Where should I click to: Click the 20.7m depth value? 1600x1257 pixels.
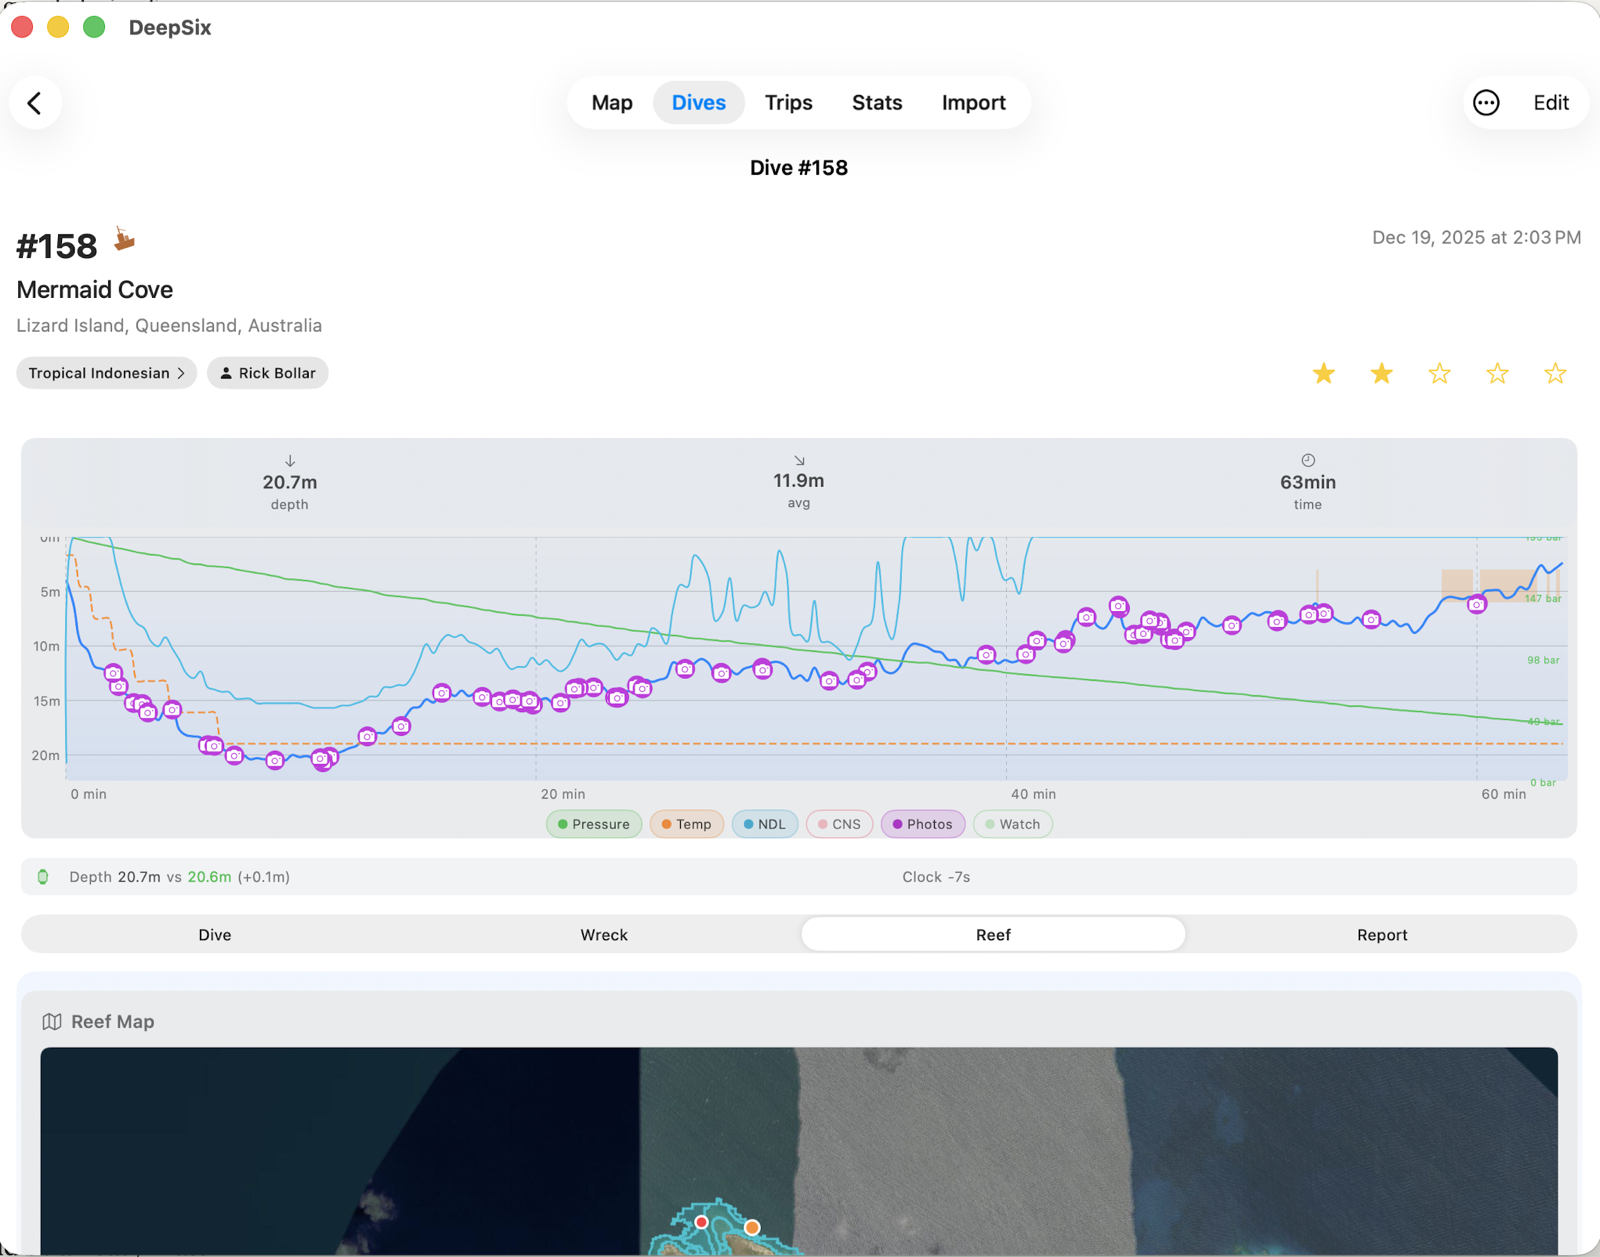[290, 482]
